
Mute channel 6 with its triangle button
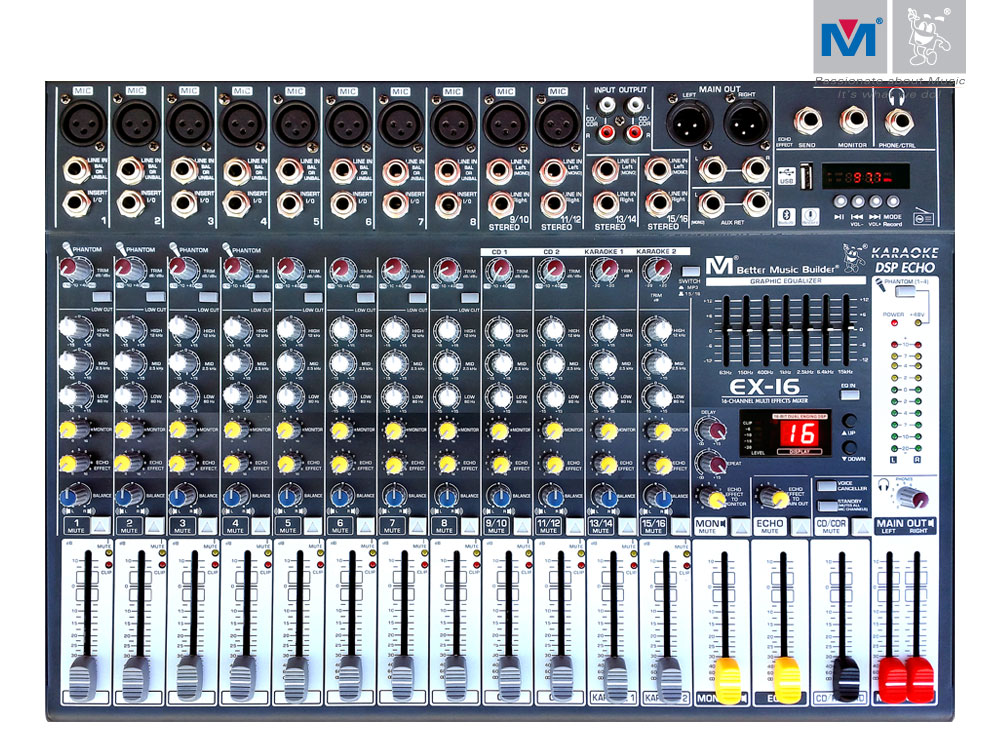point(365,526)
